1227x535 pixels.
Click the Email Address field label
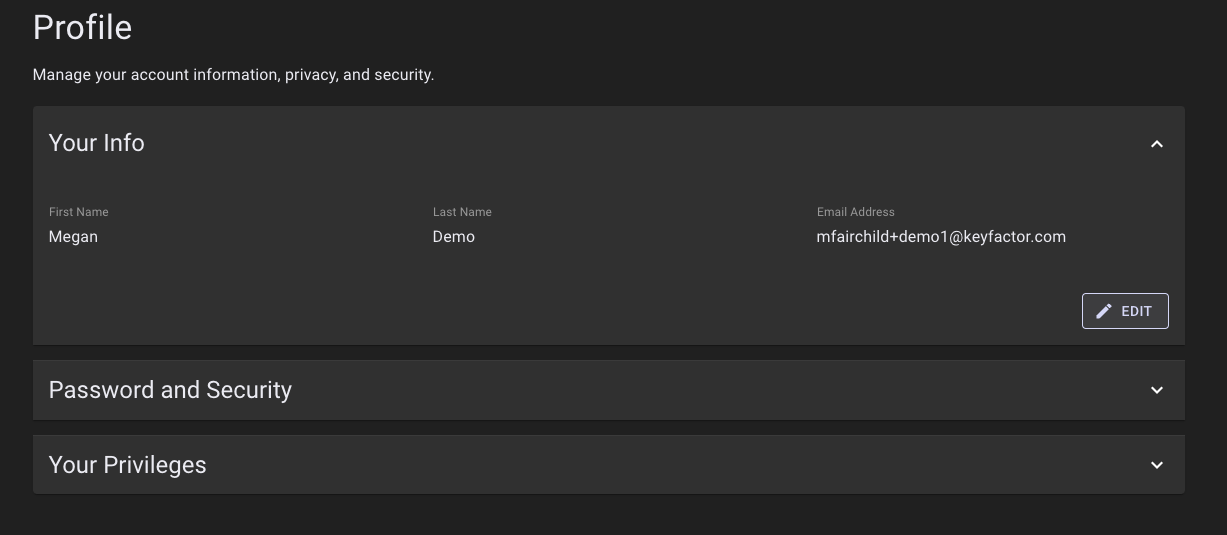click(855, 212)
